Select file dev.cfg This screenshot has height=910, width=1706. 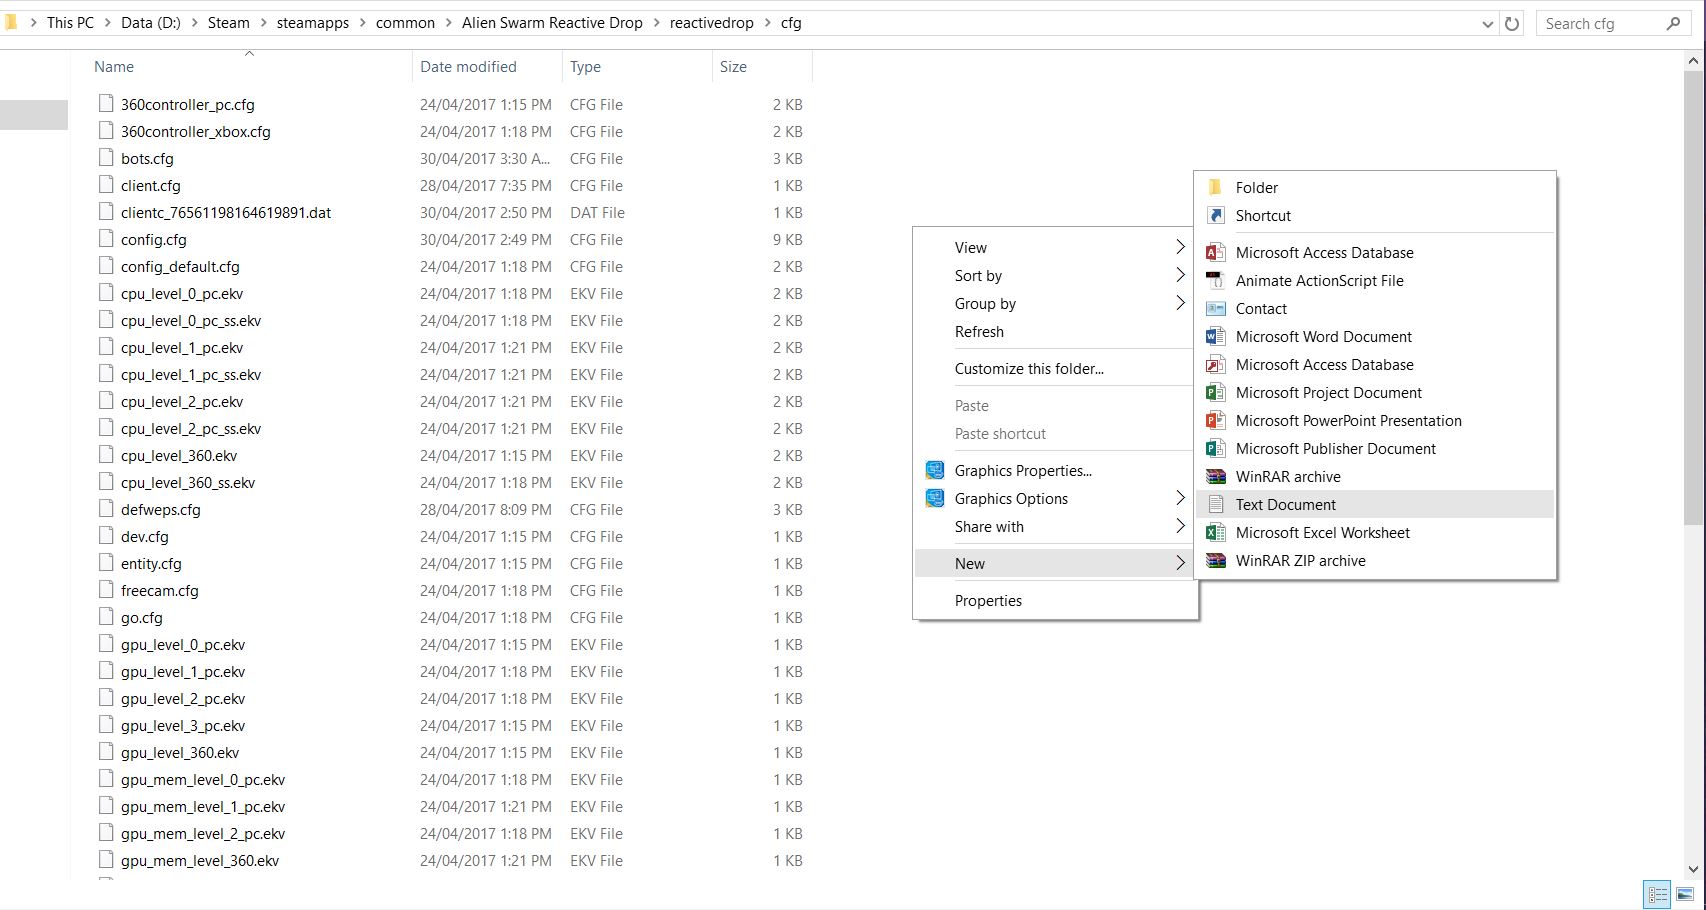[145, 537]
